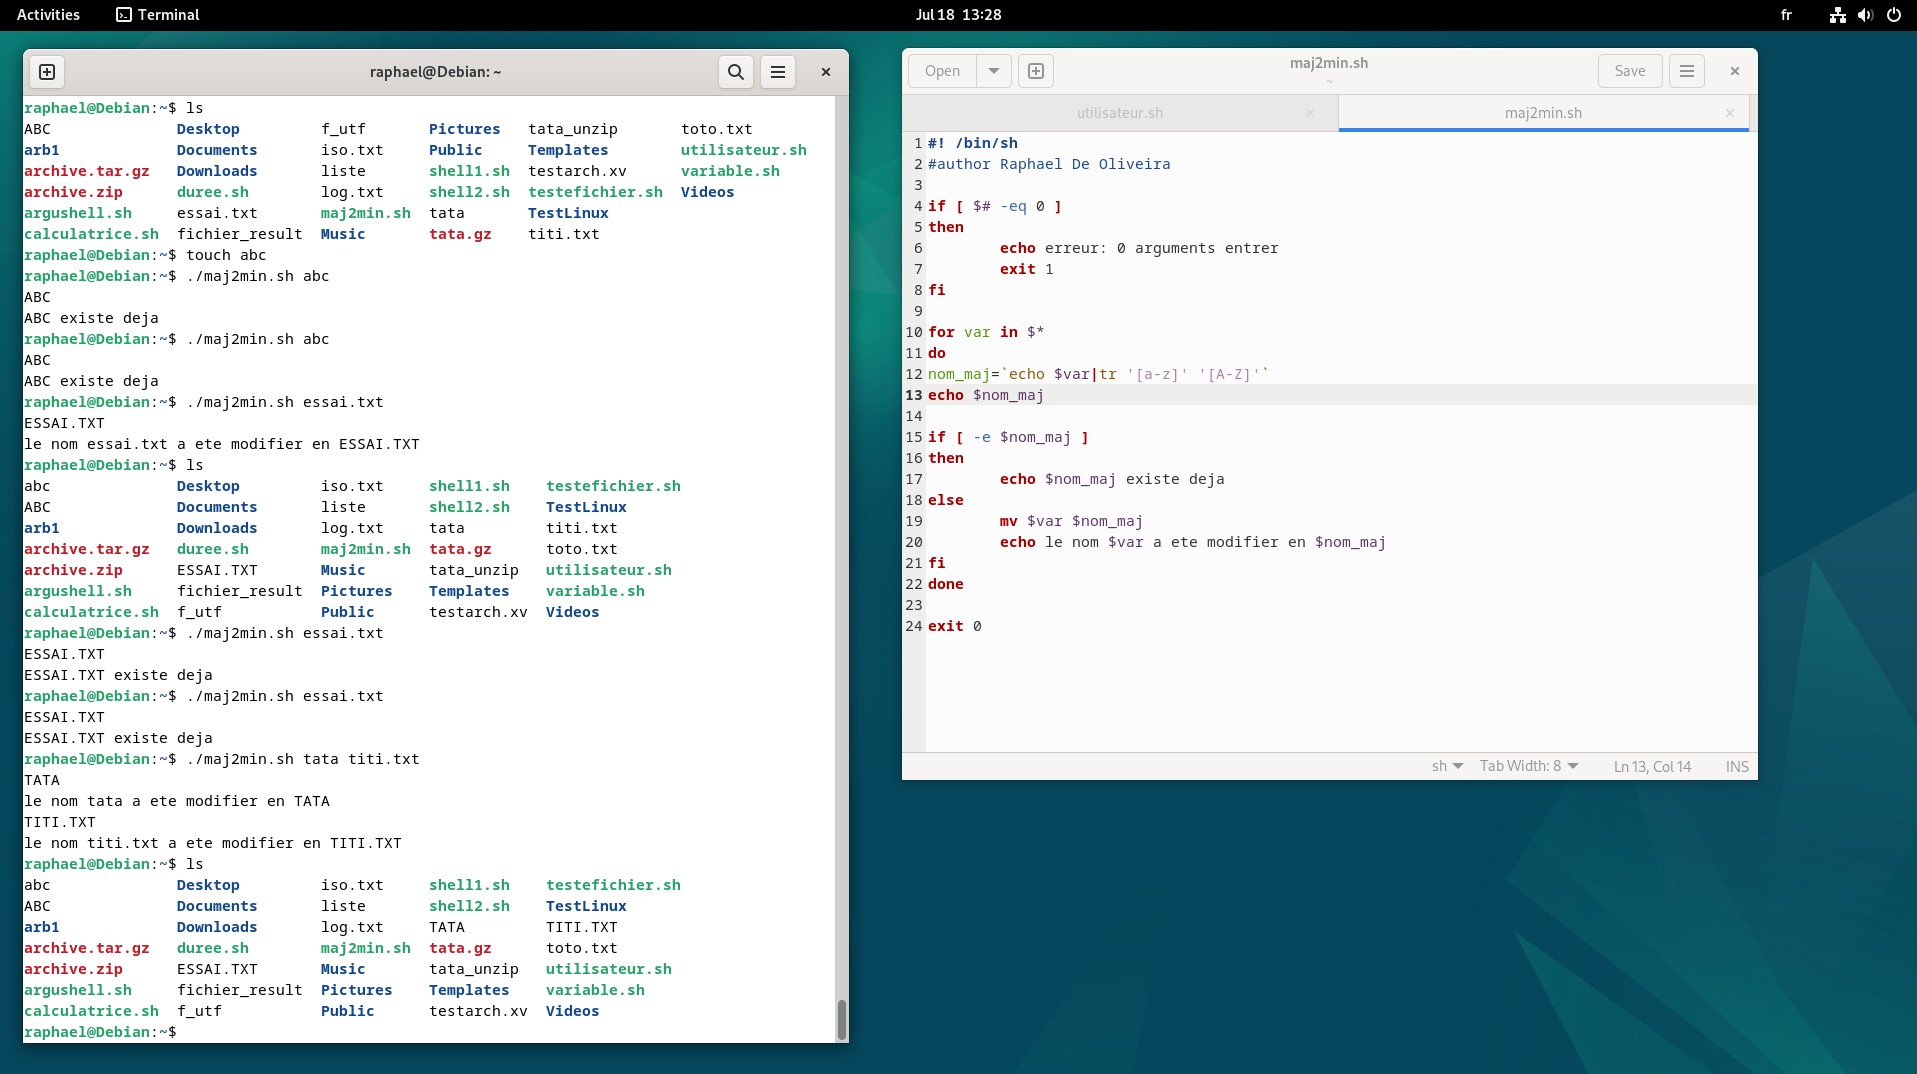Open the Activities overview
Image resolution: width=1917 pixels, height=1074 pixels.
[x=48, y=15]
